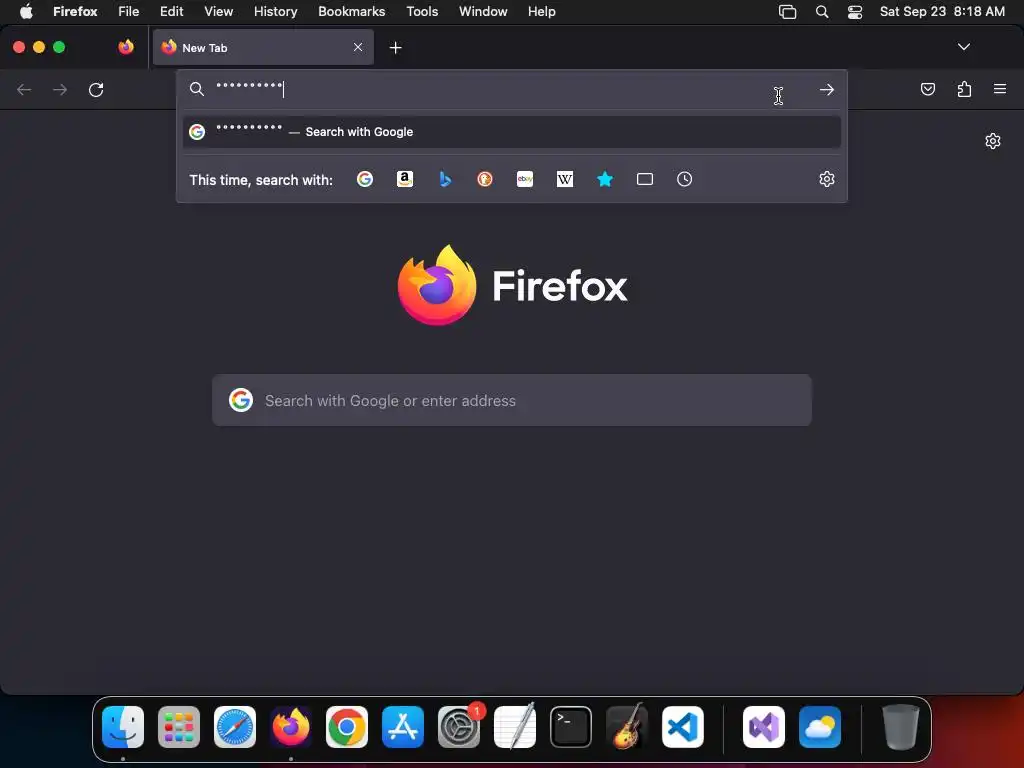This screenshot has height=768, width=1024.
Task: Open the Edit menu
Action: tap(172, 11)
